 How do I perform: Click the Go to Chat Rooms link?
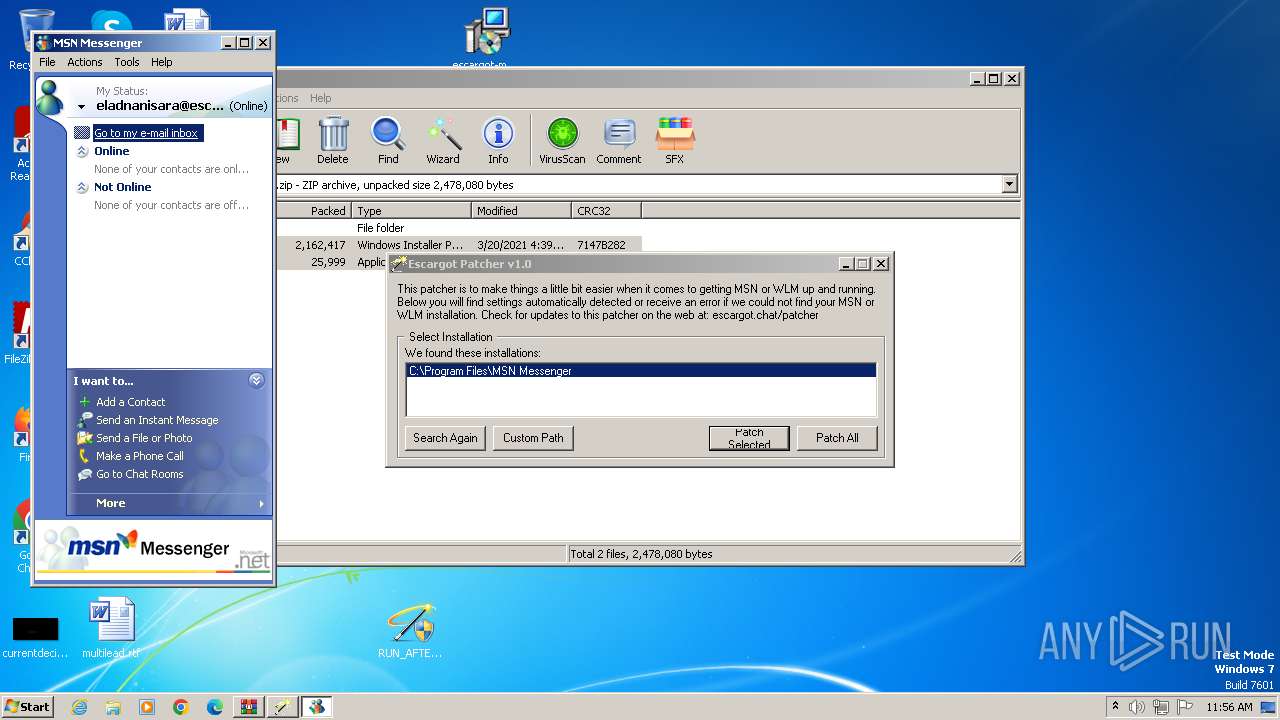140,474
